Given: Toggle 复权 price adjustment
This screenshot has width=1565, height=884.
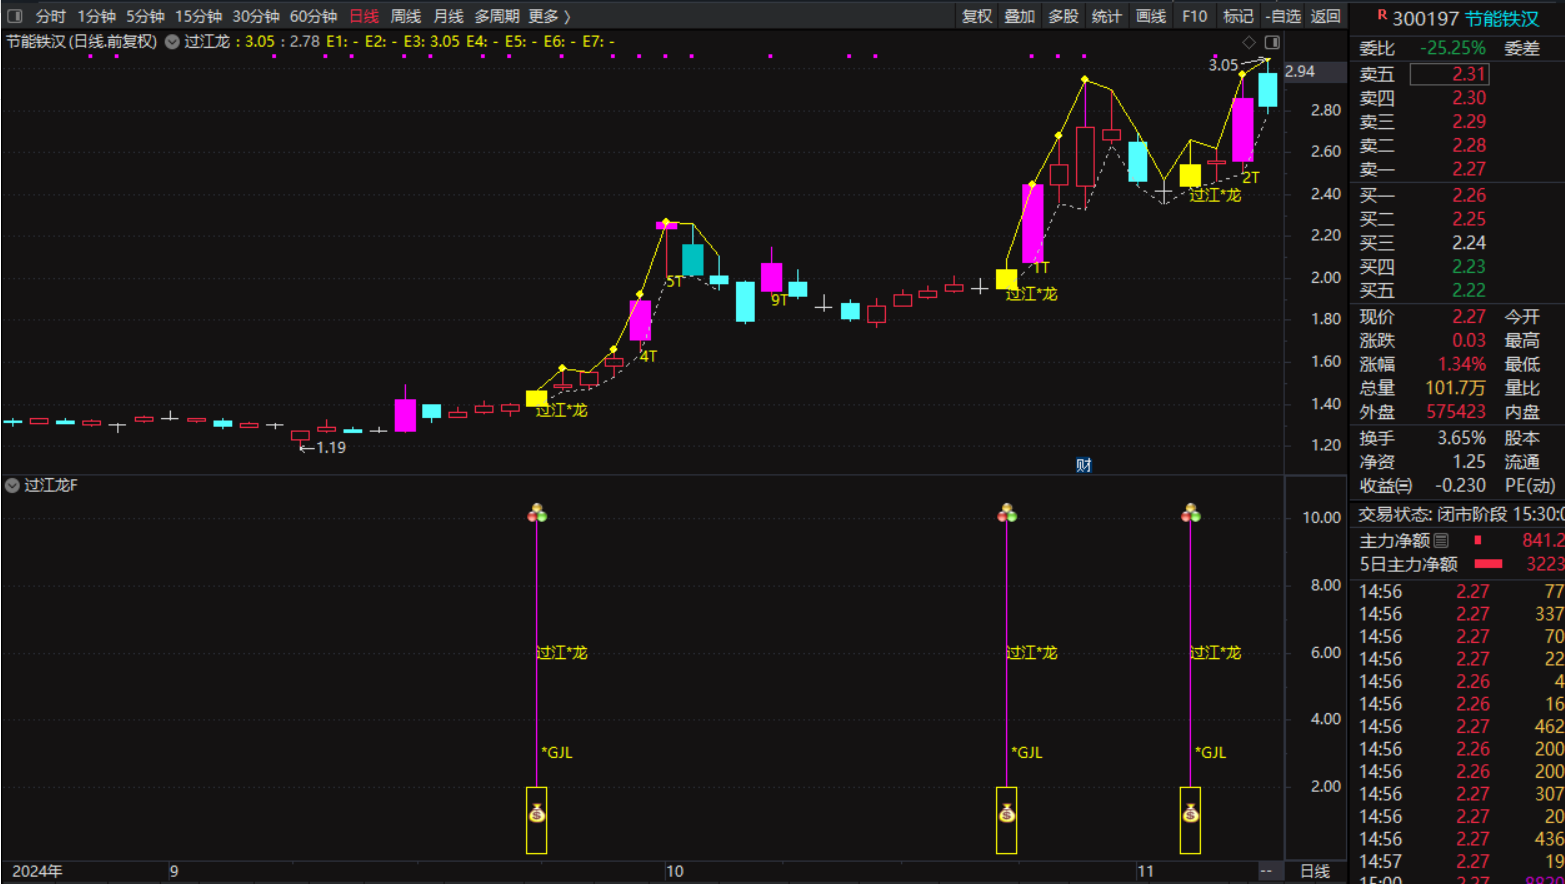Looking at the screenshot, I should (x=976, y=16).
